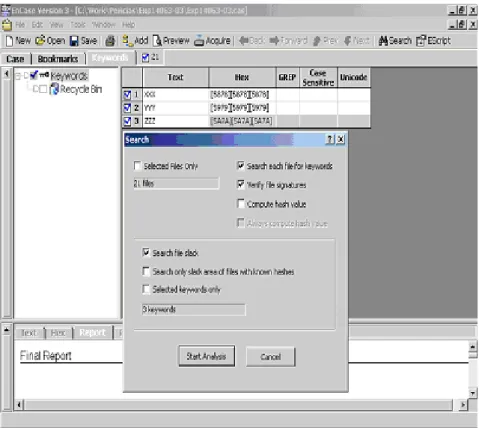Enable the Selected Files Only checkbox
The width and height of the screenshot is (479, 428).
point(137,166)
